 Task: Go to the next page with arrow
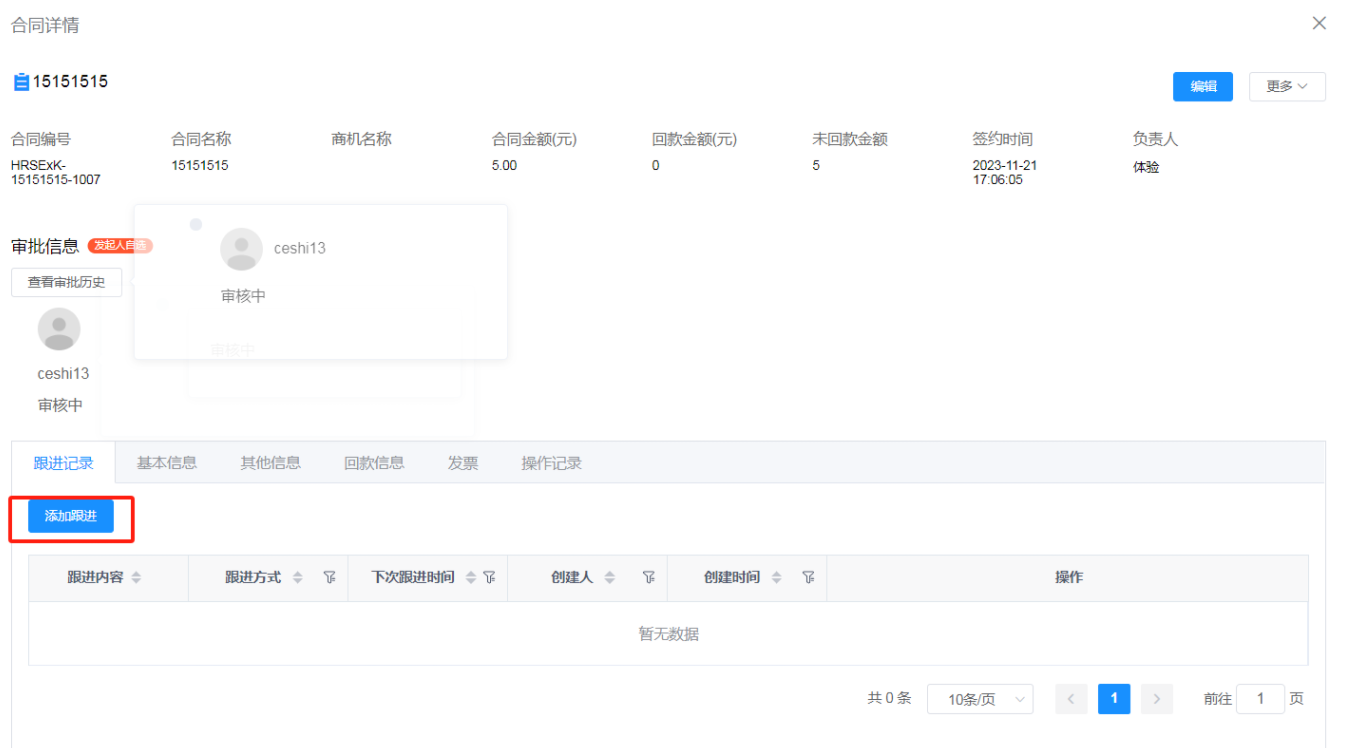[x=1157, y=698]
